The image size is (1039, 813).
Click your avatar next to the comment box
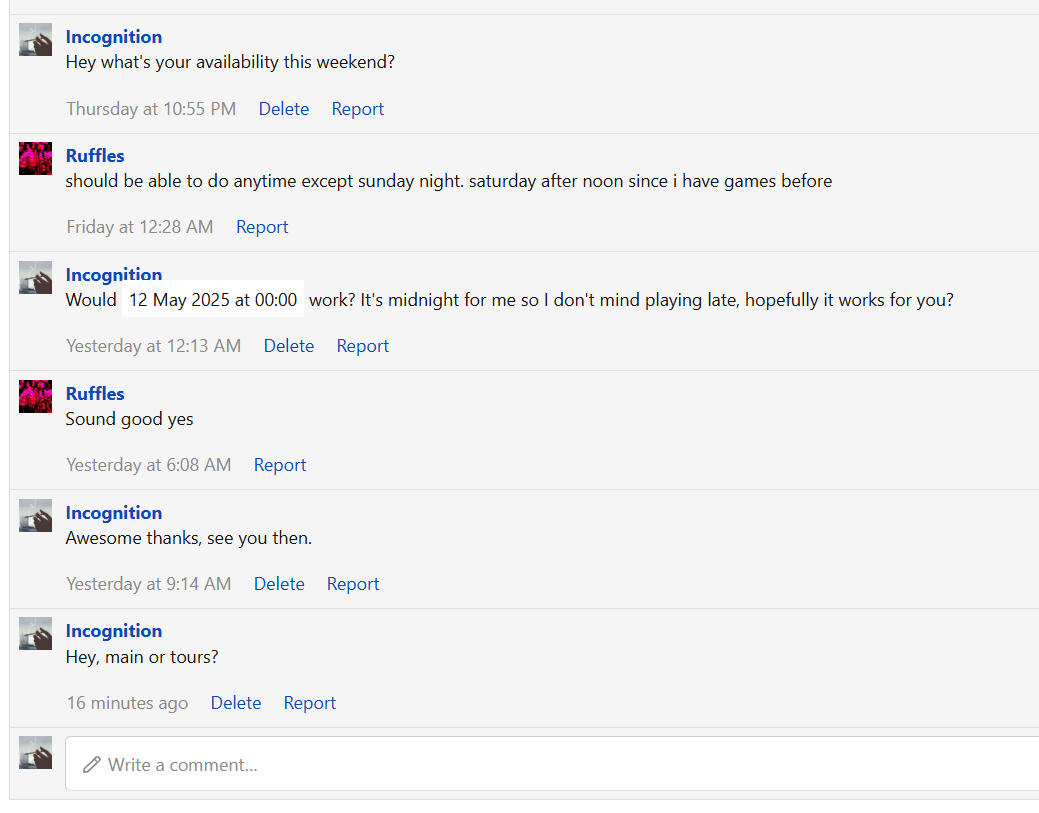coord(35,752)
